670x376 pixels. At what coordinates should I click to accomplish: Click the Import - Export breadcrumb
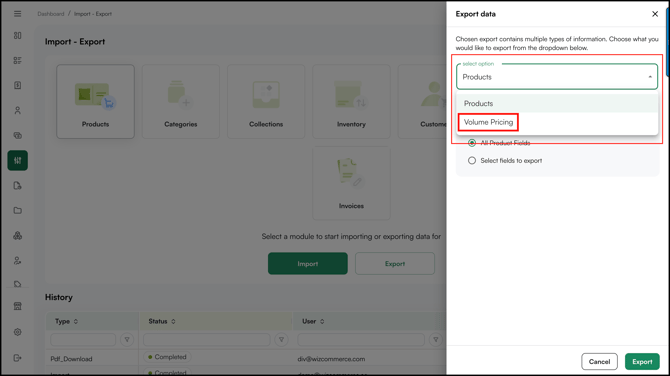click(x=93, y=14)
